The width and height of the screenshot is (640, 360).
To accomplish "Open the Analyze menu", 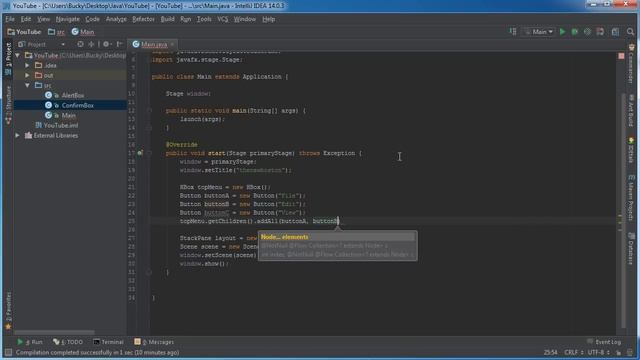I will click(x=116, y=19).
